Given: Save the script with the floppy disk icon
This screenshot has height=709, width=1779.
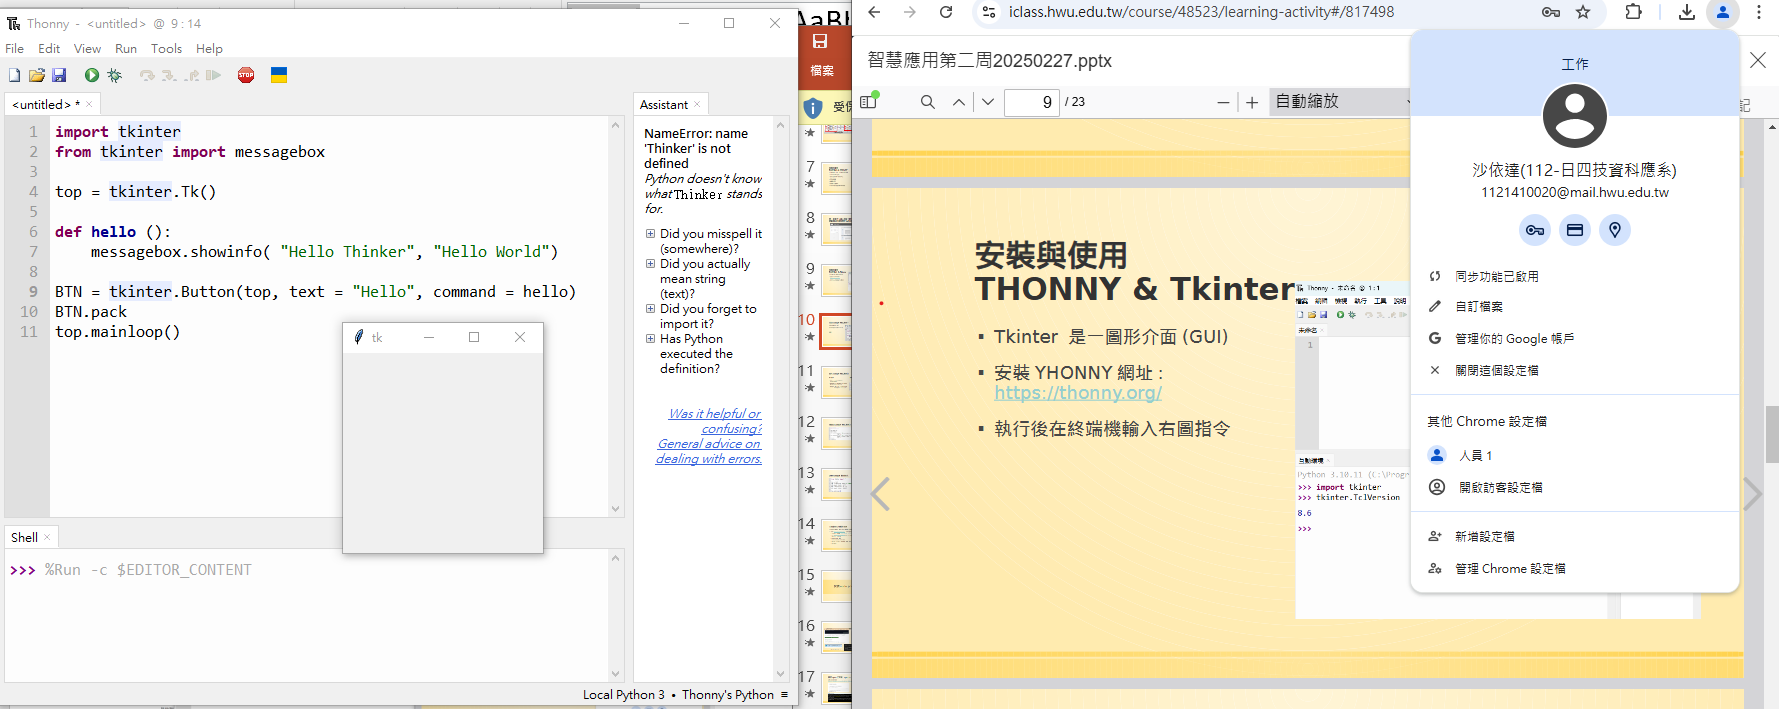Looking at the screenshot, I should click(x=59, y=75).
